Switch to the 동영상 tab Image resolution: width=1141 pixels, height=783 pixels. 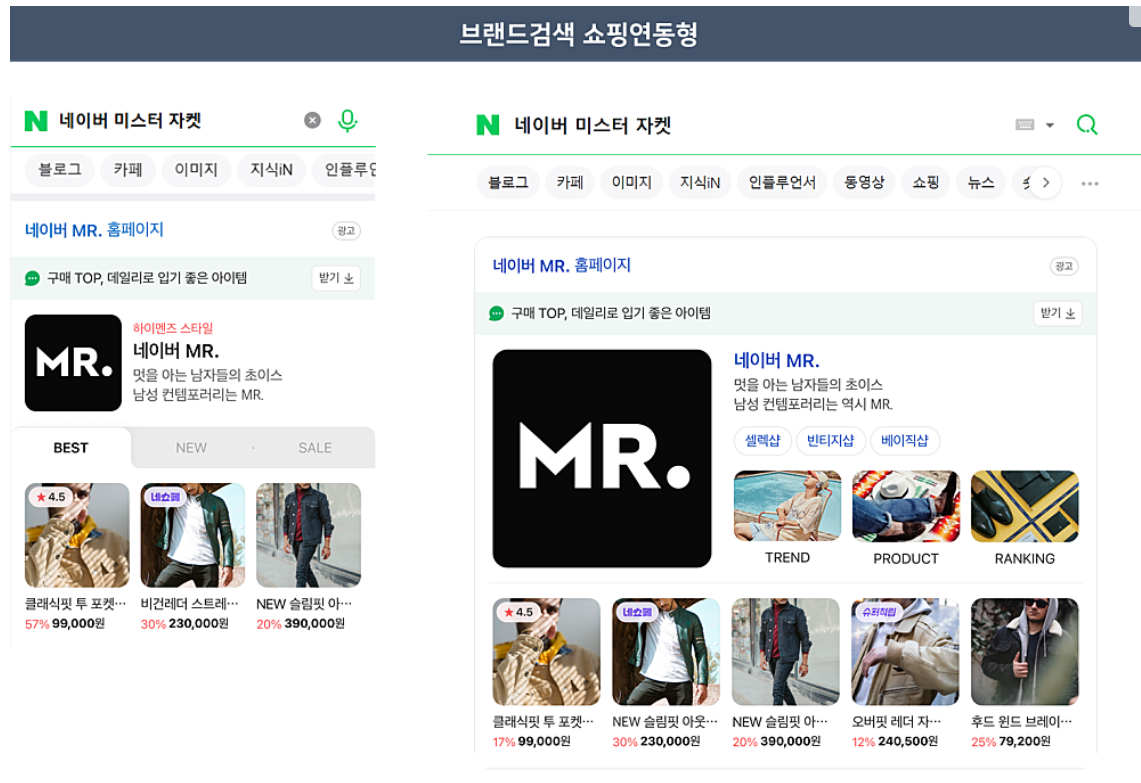pos(864,183)
